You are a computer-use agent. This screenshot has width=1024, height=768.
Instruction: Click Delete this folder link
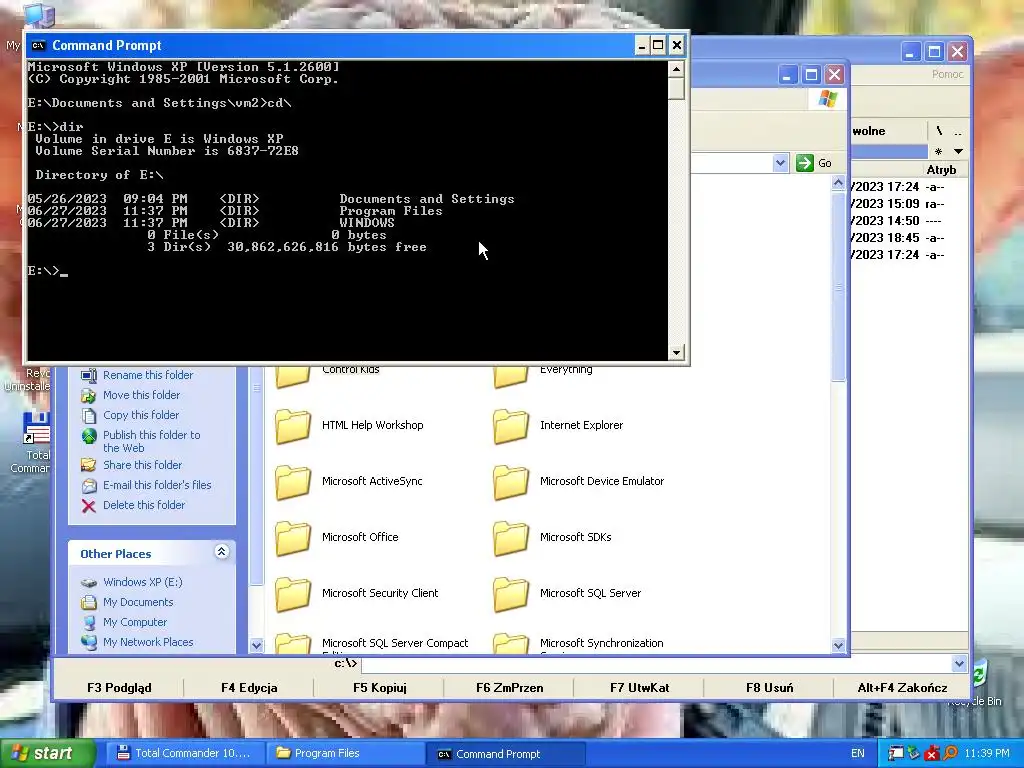tap(144, 505)
